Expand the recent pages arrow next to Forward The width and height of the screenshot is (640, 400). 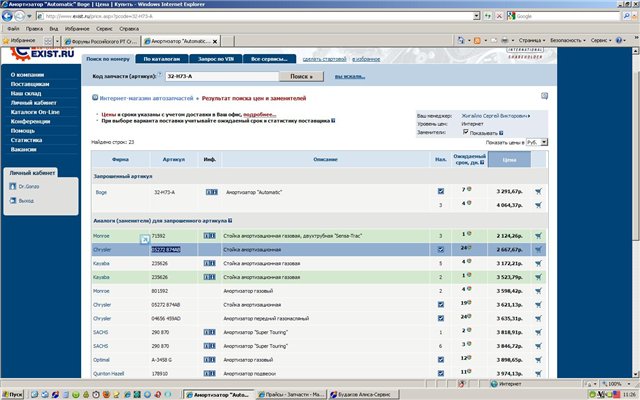[x=29, y=16]
